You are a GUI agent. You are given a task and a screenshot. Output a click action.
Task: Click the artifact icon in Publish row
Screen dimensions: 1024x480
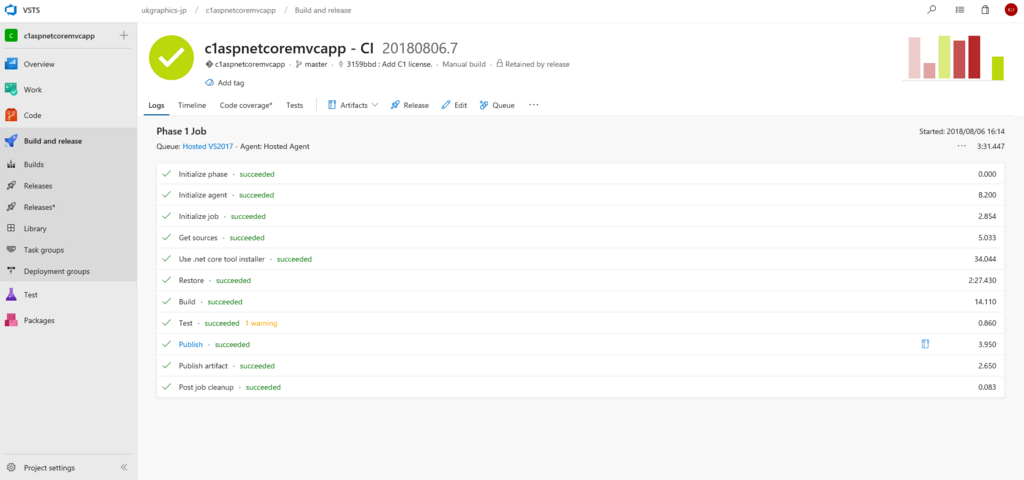(x=925, y=344)
